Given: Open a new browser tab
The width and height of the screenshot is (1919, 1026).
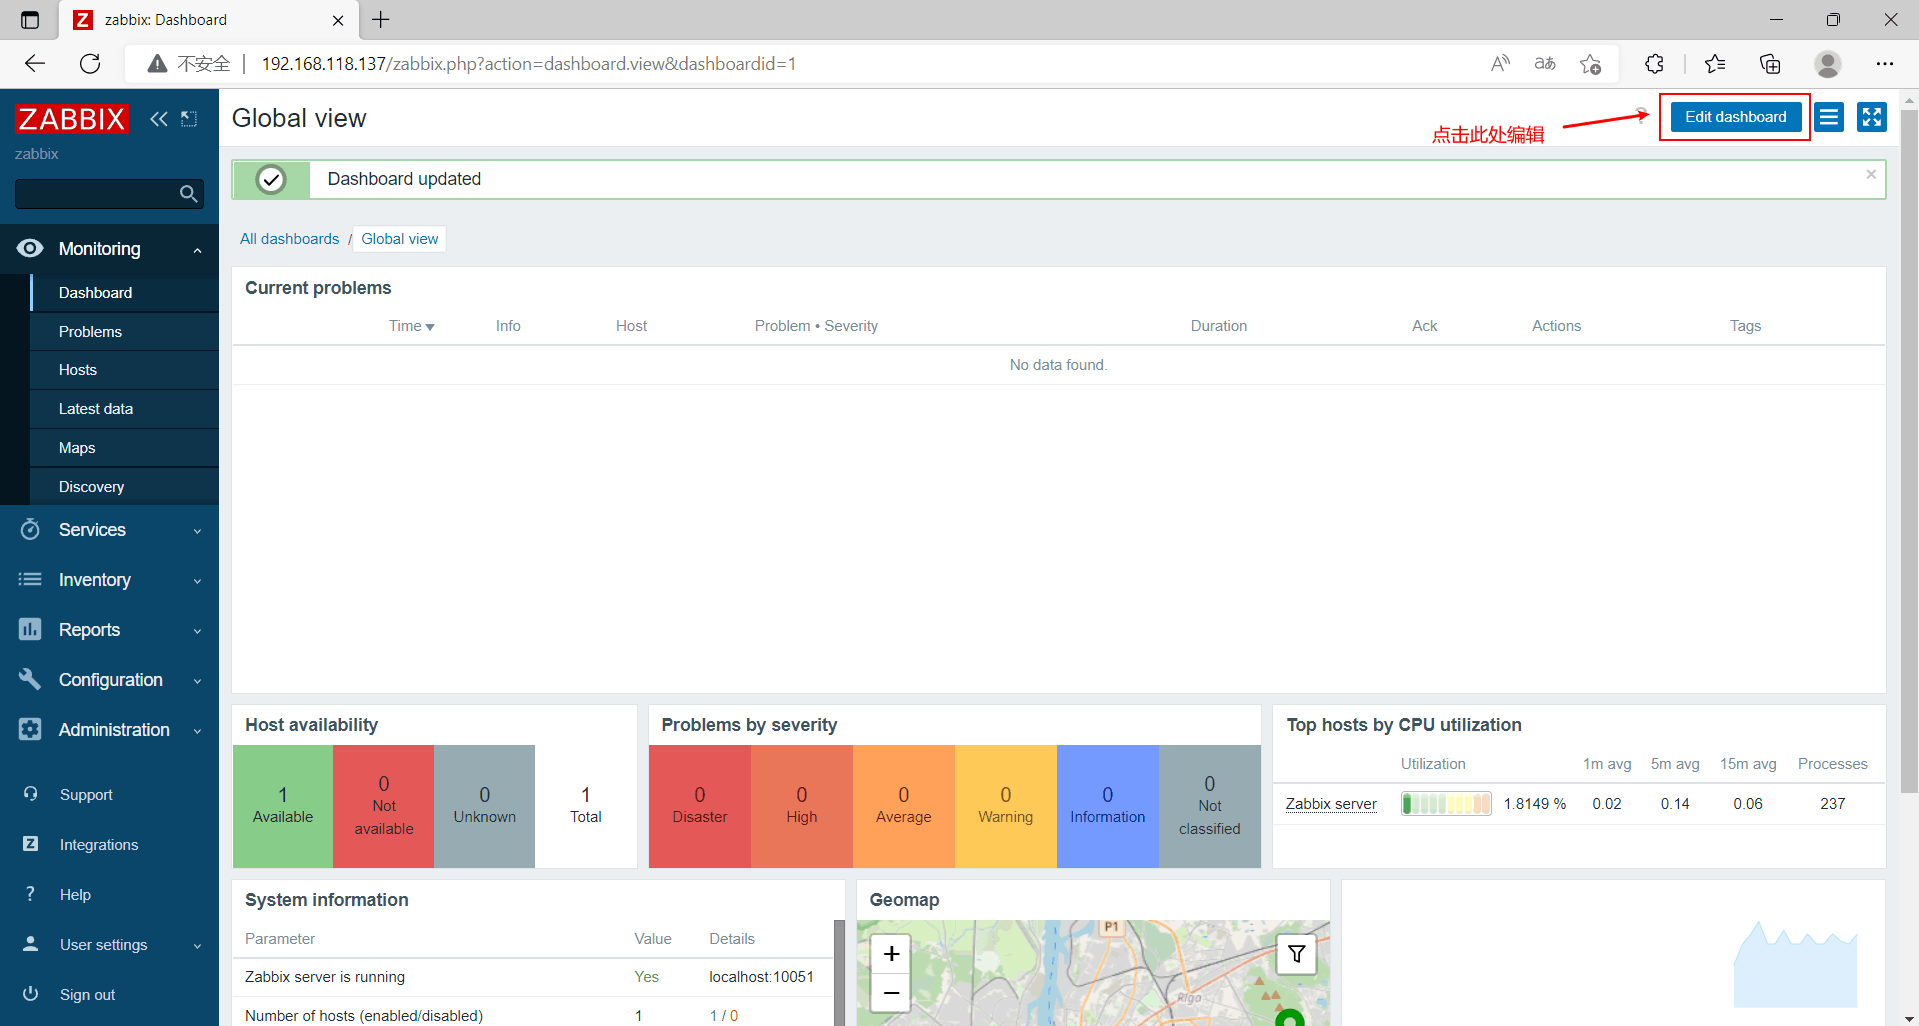Looking at the screenshot, I should point(381,19).
